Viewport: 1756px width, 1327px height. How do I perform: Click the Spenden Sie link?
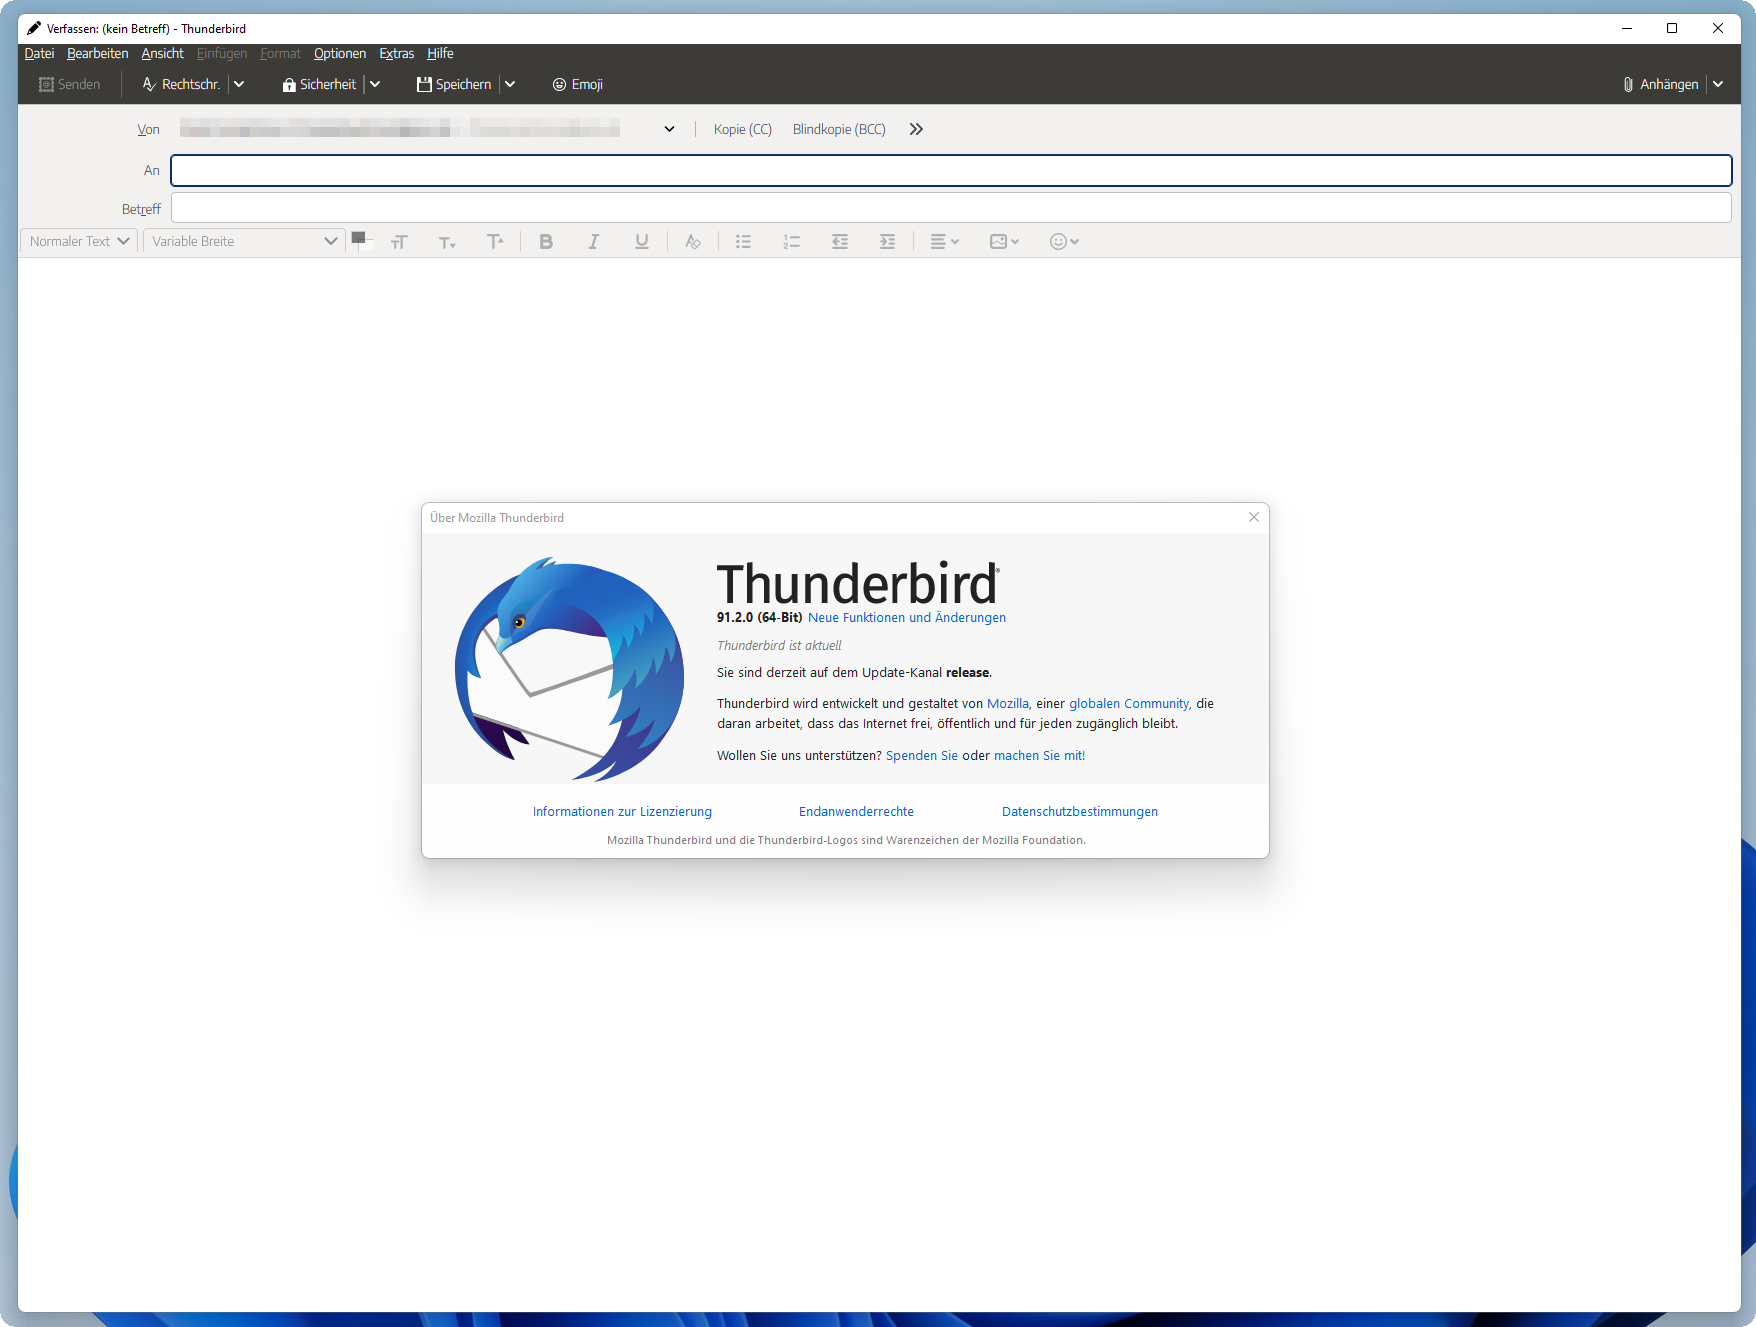coord(922,756)
